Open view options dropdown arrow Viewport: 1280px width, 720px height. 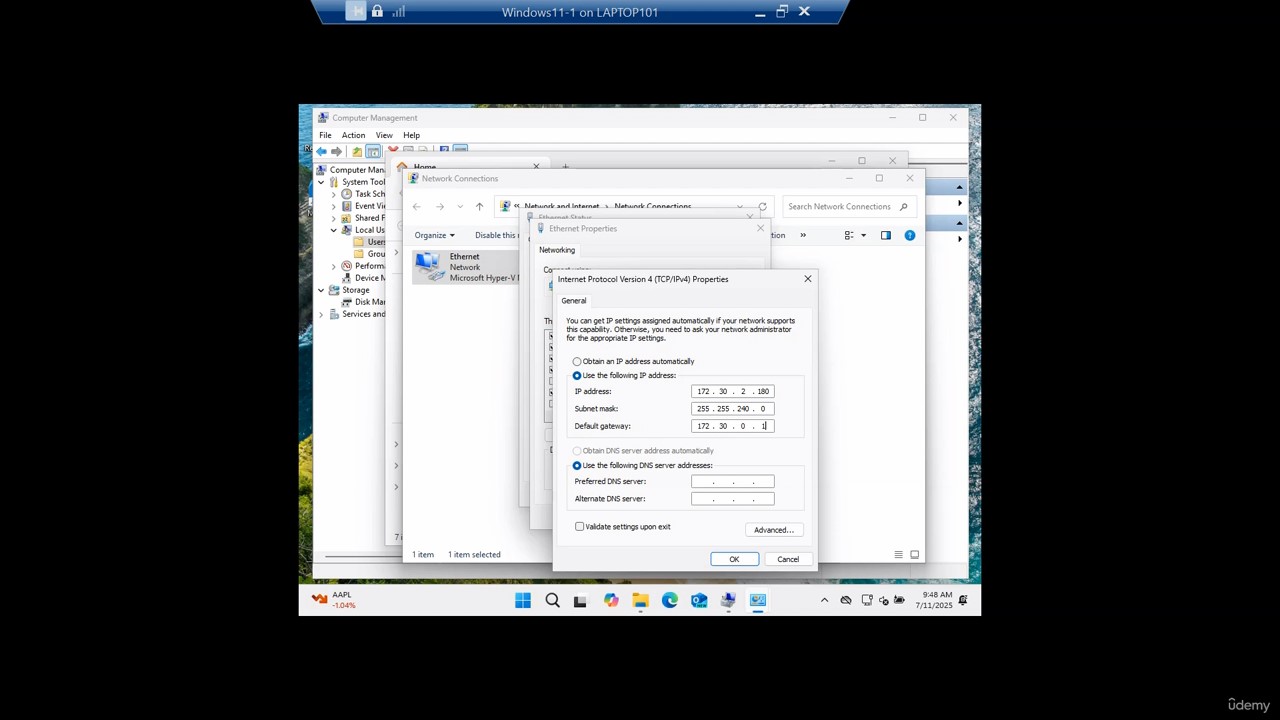[863, 235]
